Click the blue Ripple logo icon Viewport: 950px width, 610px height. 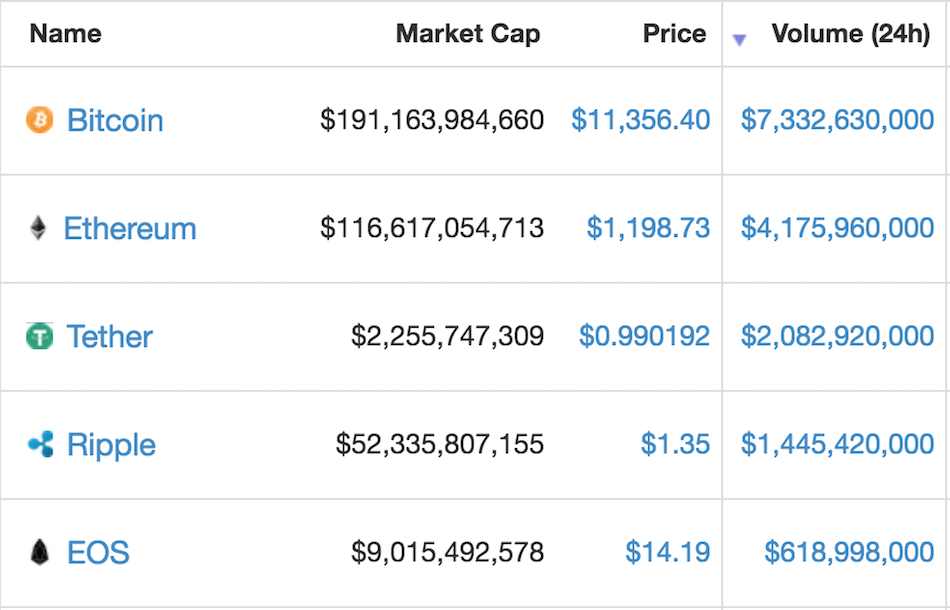click(40, 444)
